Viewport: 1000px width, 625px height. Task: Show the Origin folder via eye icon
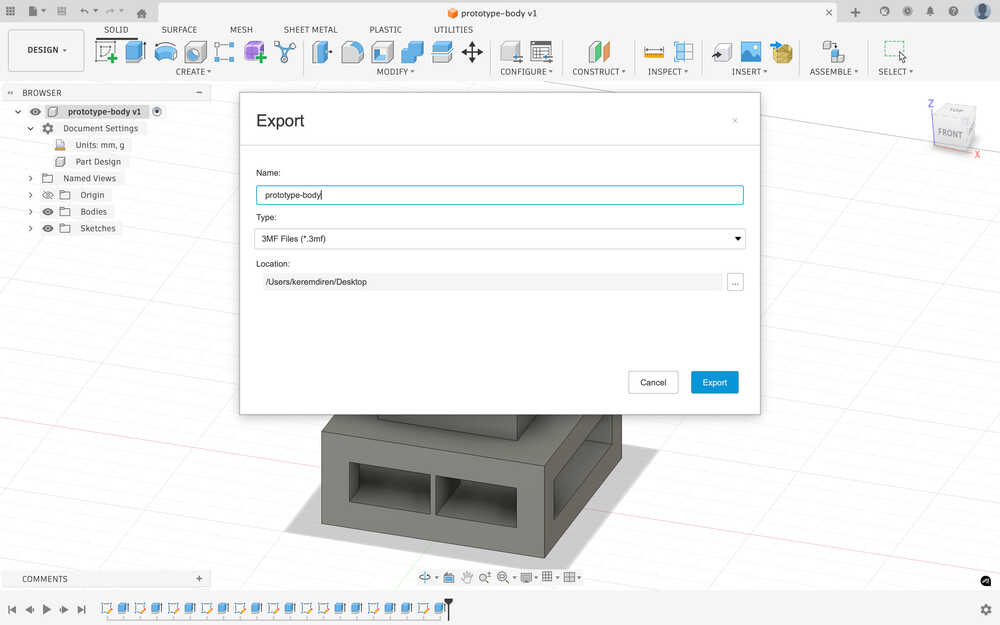pos(47,195)
